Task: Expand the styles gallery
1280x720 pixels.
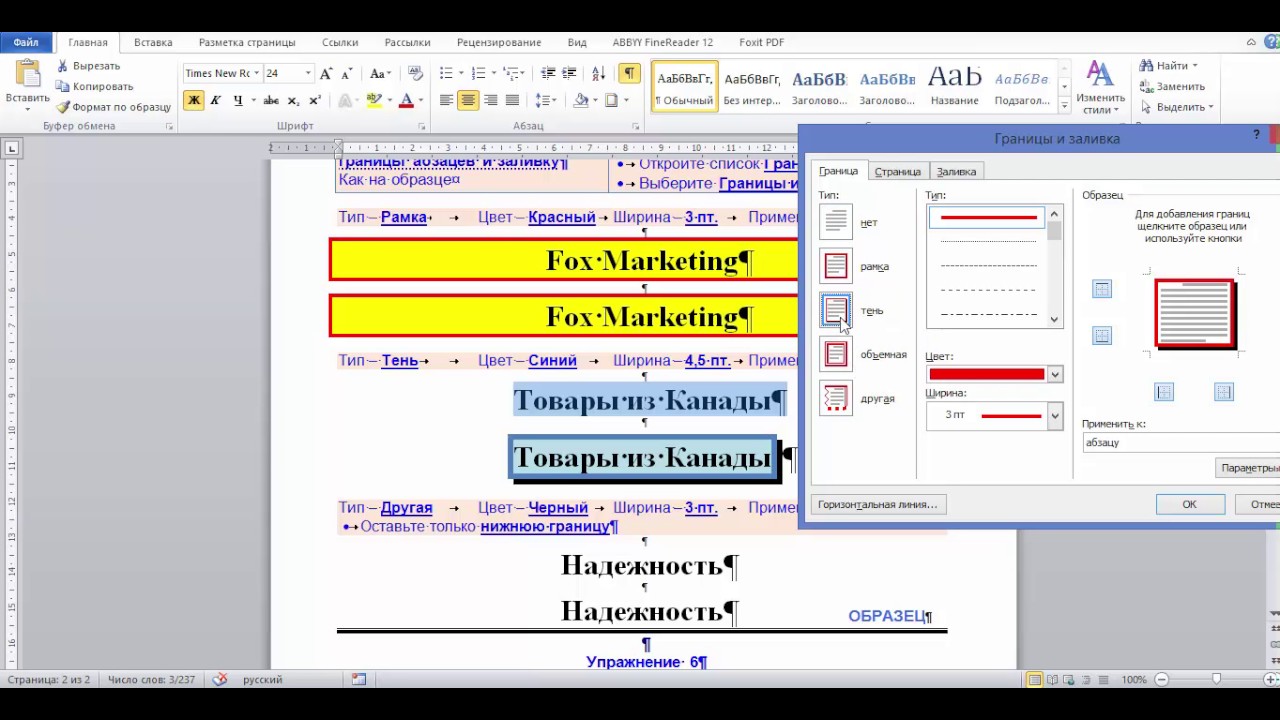Action: (1064, 106)
